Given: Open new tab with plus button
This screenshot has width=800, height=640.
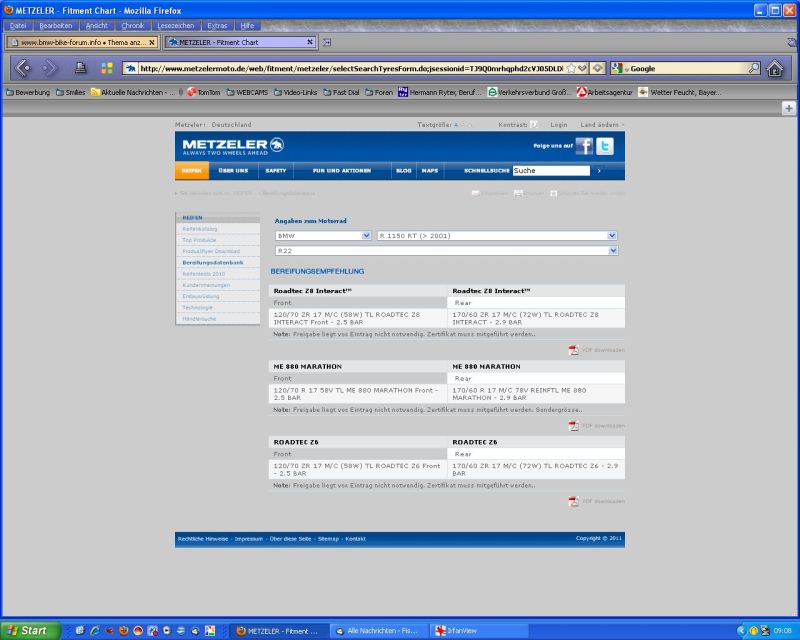Looking at the screenshot, I should point(789,108).
